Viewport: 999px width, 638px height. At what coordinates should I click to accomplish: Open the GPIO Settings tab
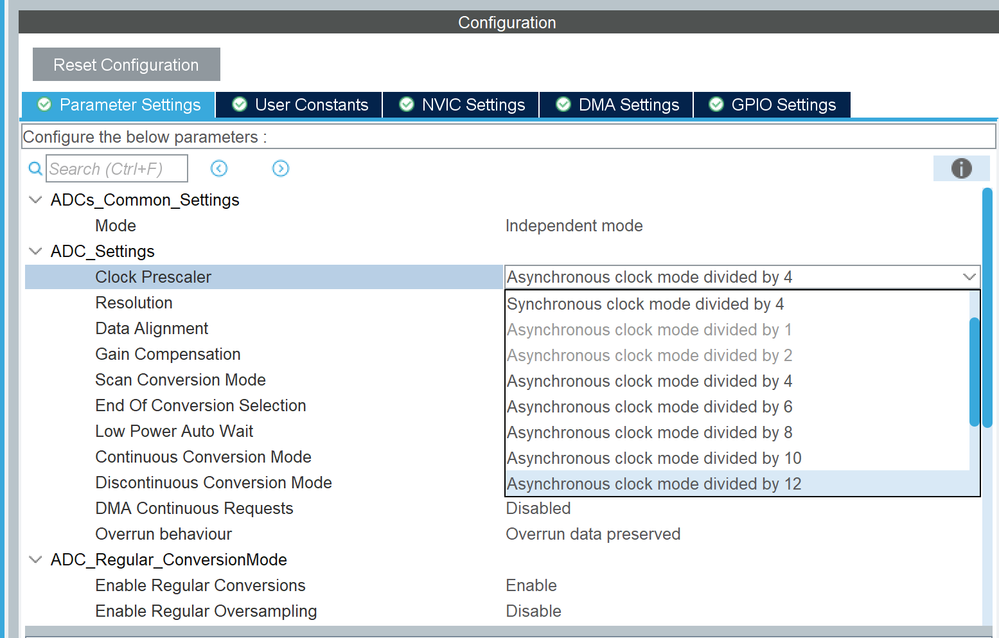click(x=772, y=105)
